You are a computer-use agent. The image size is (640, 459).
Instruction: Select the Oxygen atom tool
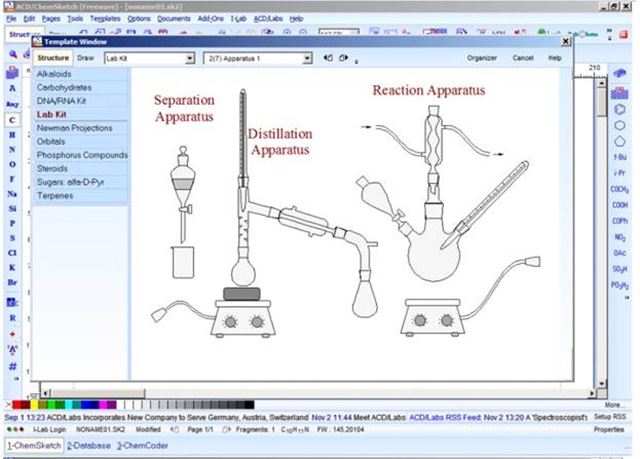coord(12,164)
